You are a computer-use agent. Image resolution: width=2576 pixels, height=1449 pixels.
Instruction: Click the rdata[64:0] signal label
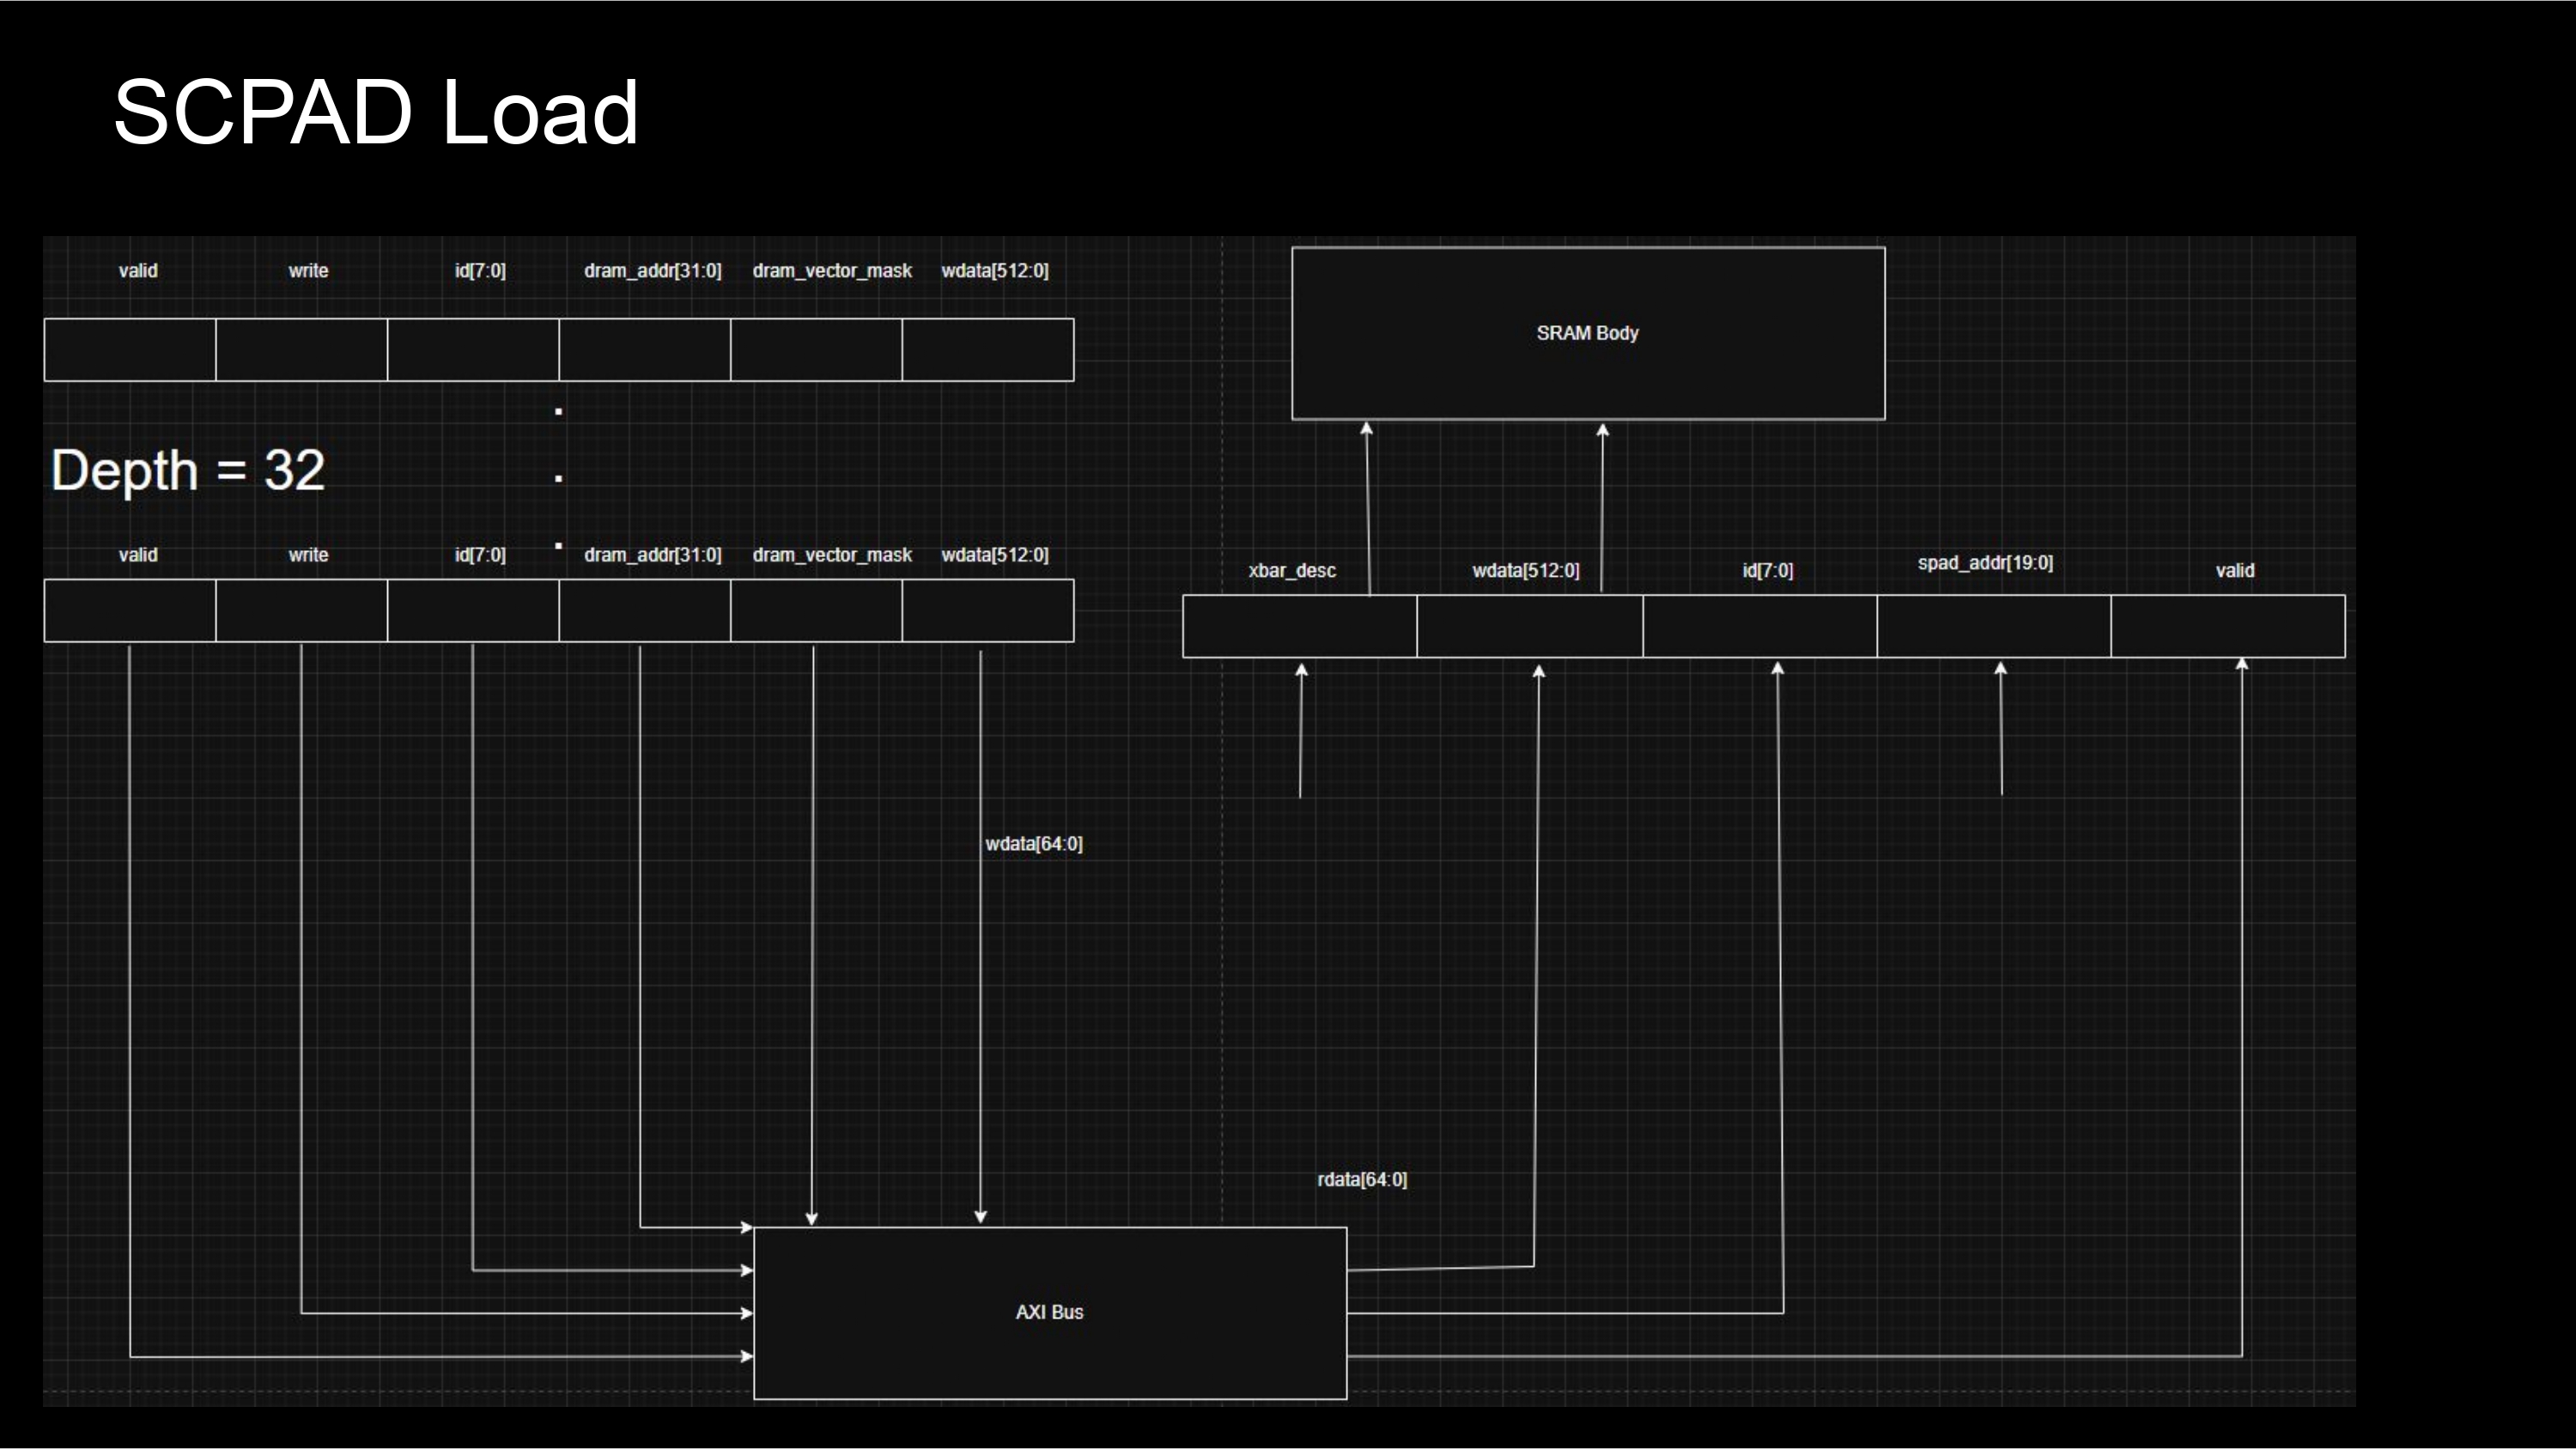click(1361, 1180)
